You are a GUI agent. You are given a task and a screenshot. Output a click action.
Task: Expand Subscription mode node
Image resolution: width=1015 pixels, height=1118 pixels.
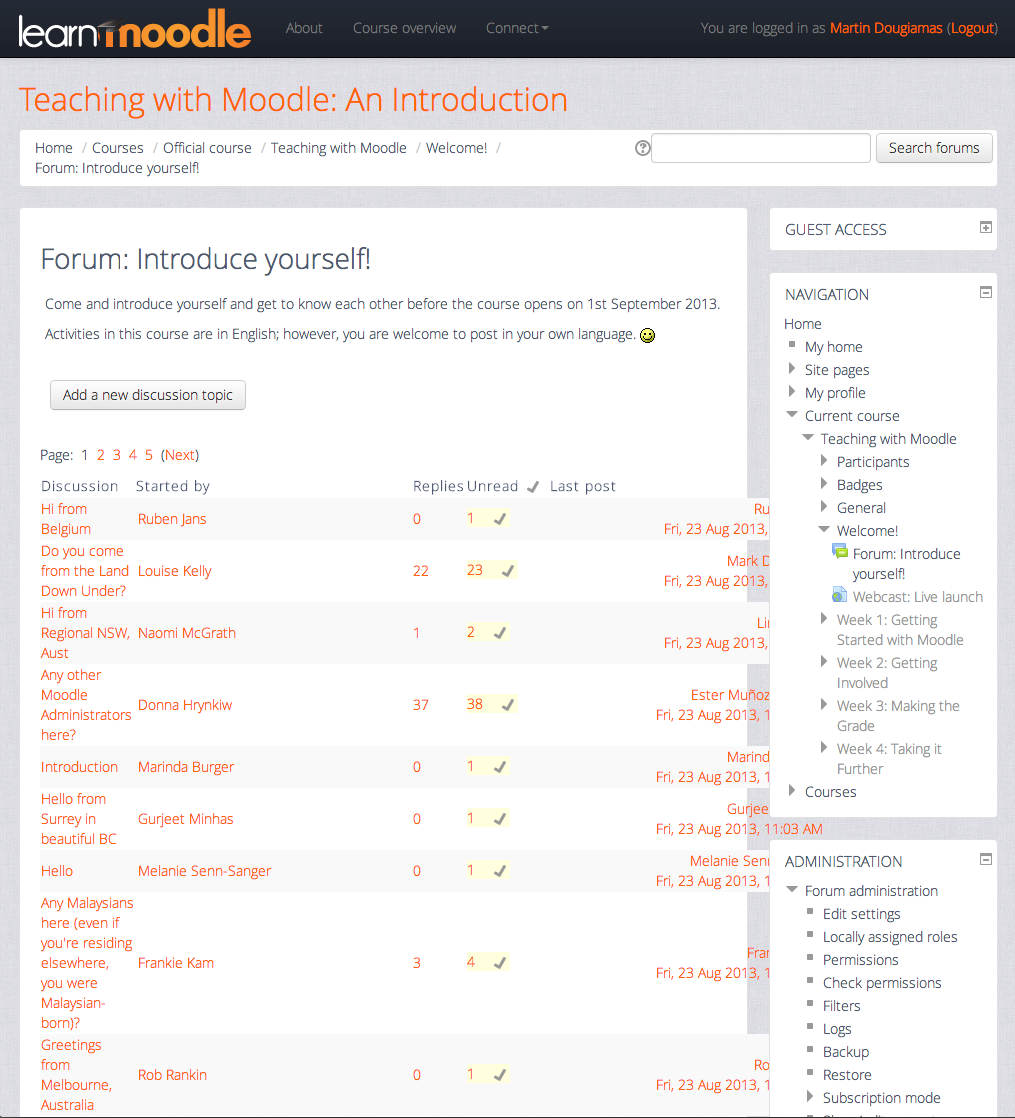coord(810,1096)
